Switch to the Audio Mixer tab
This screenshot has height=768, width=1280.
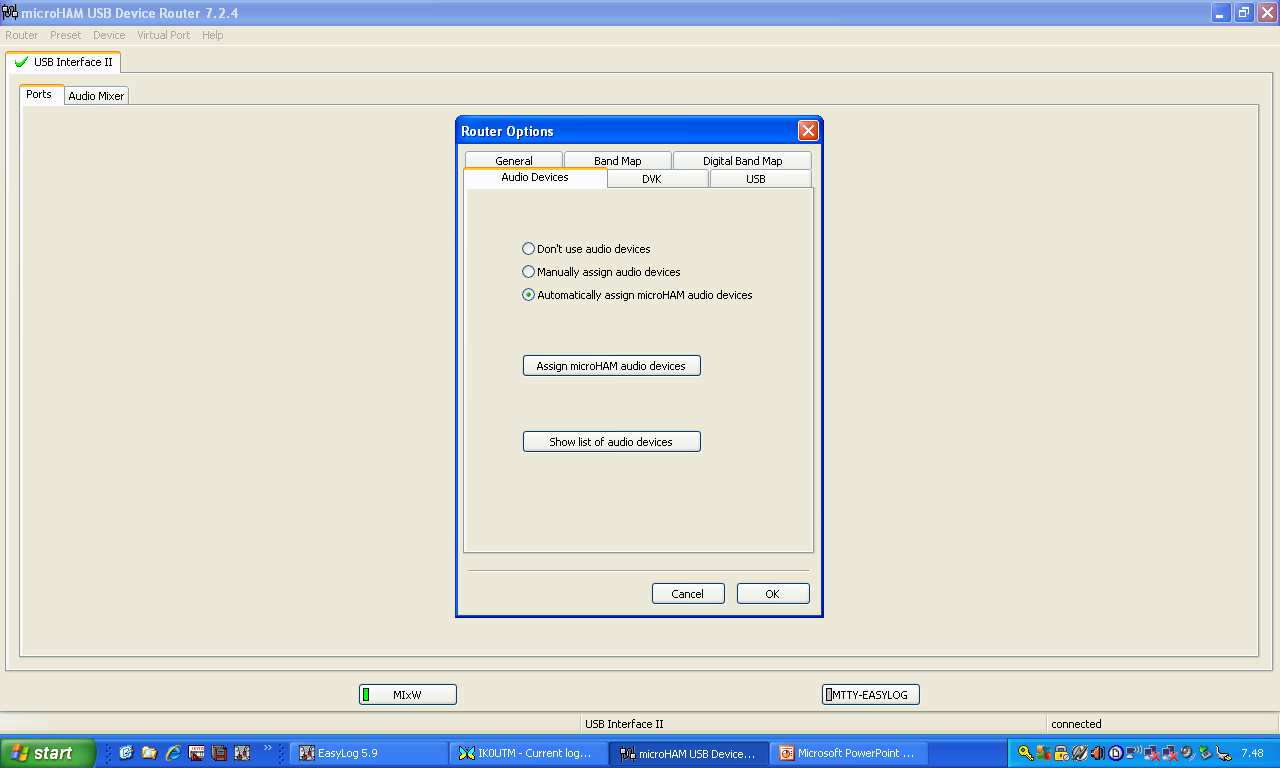97,96
